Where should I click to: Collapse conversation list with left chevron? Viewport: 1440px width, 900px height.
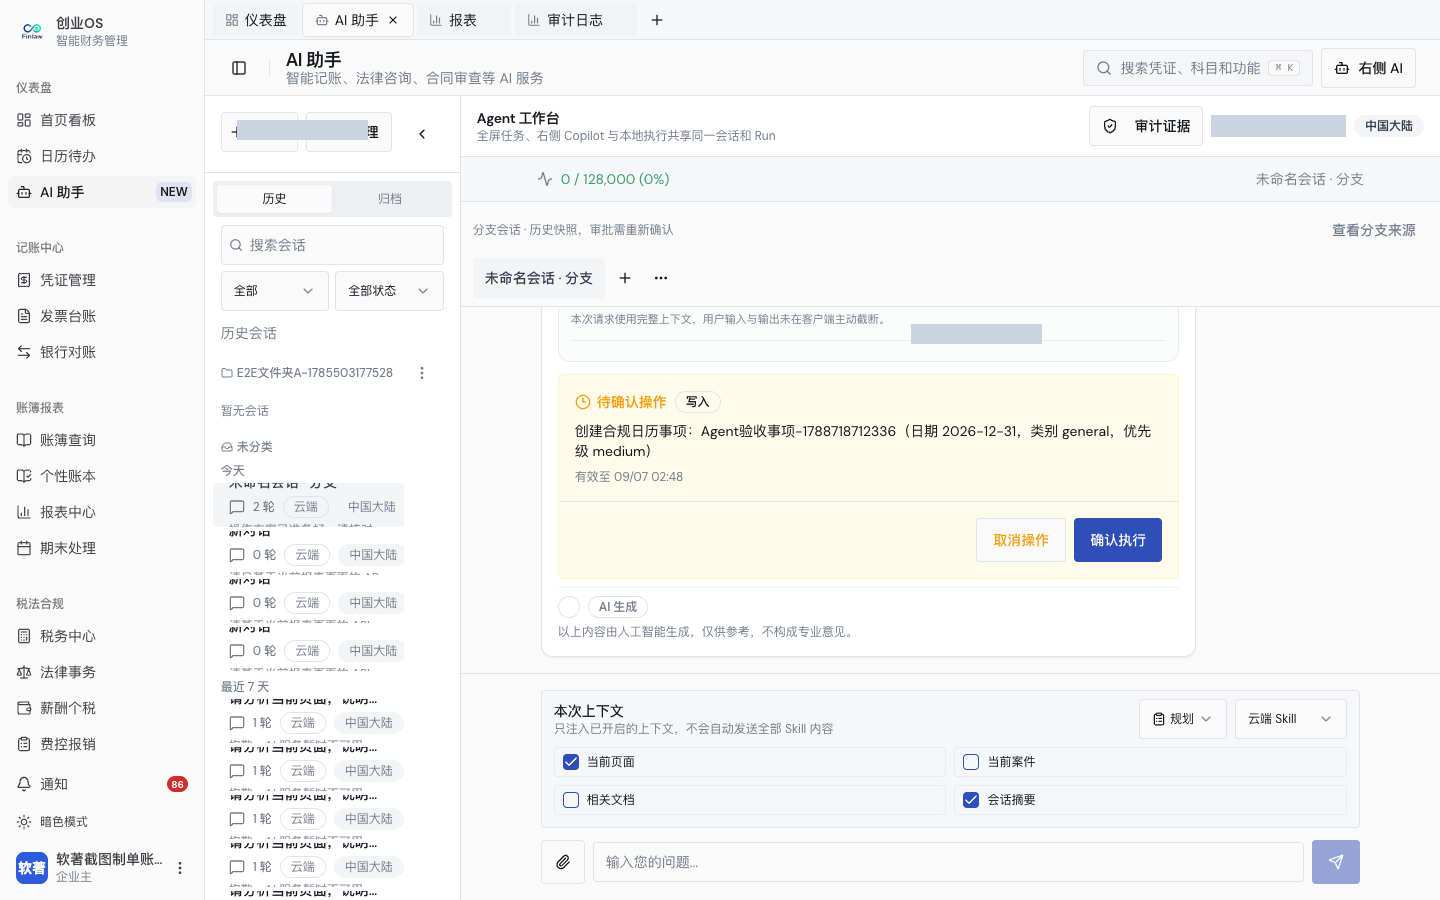tap(422, 133)
